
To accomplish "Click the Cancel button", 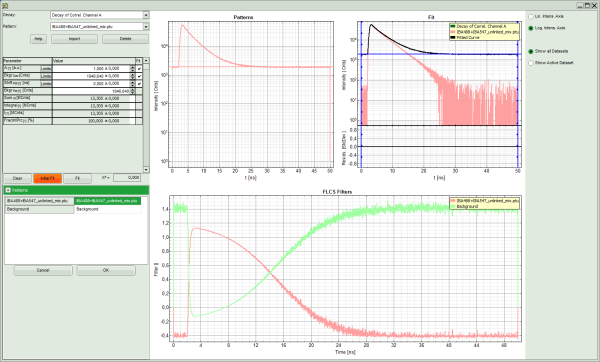I will coord(43,271).
